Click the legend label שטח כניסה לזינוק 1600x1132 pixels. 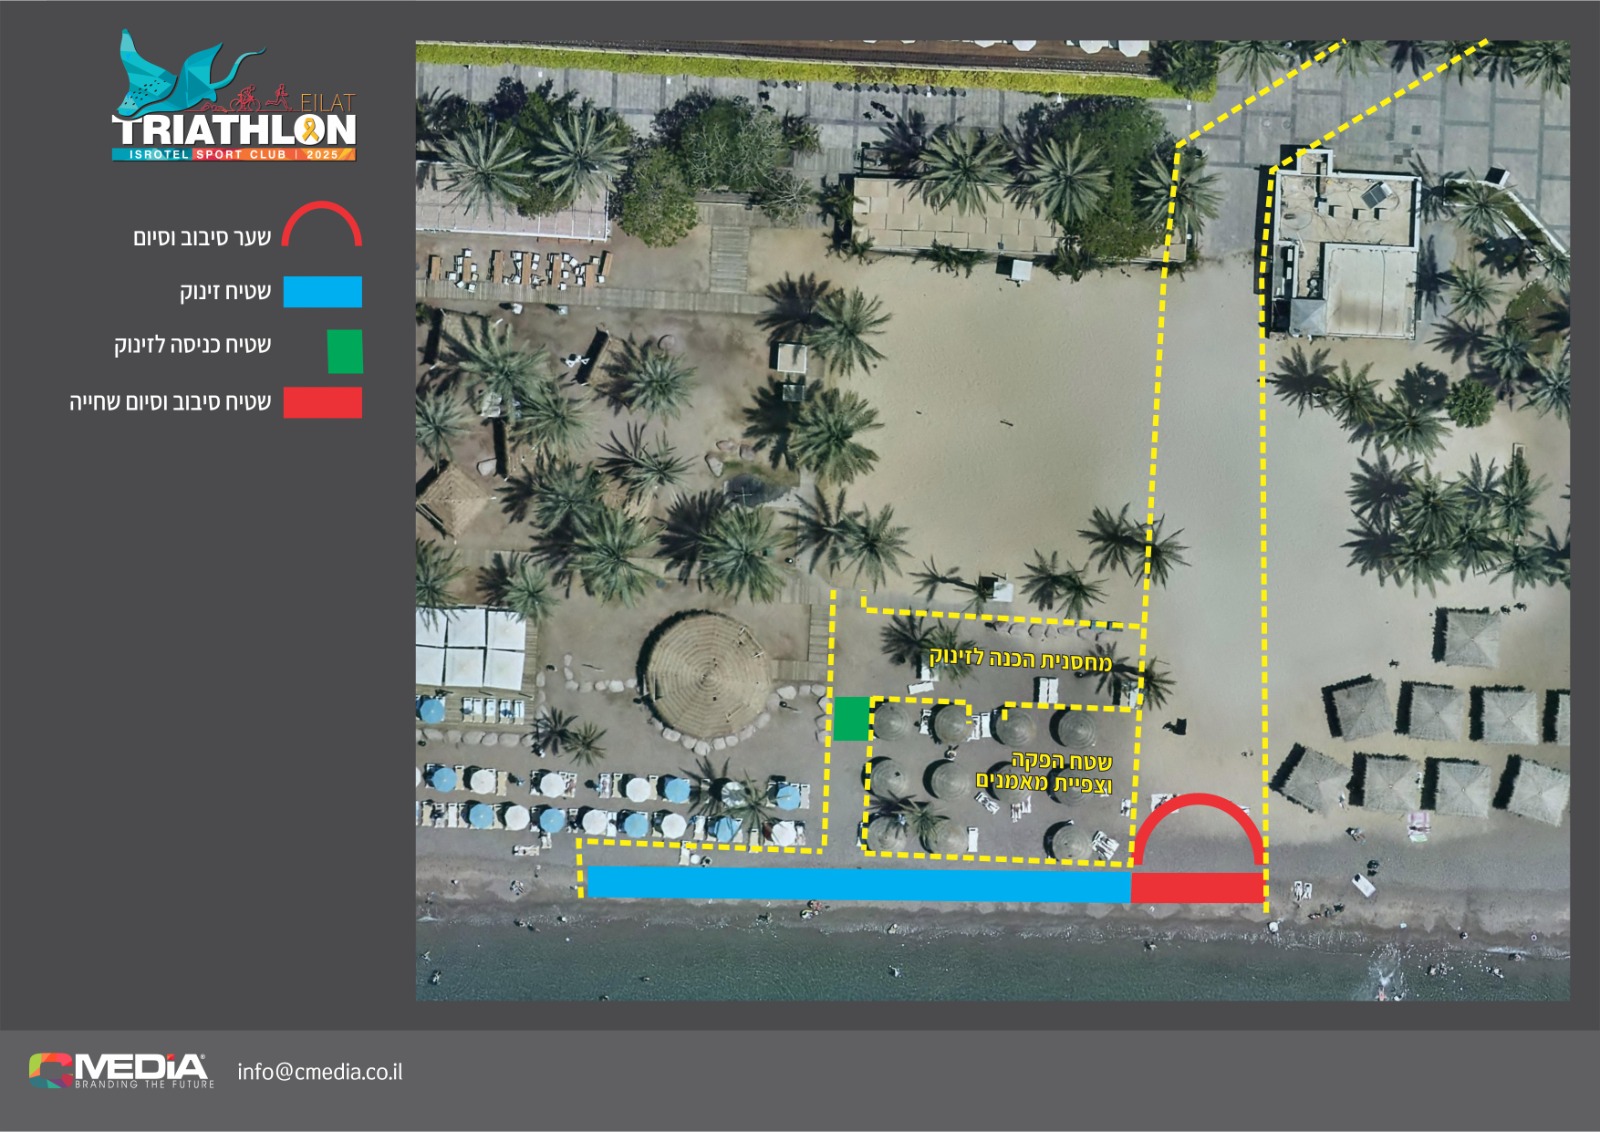[x=192, y=346]
